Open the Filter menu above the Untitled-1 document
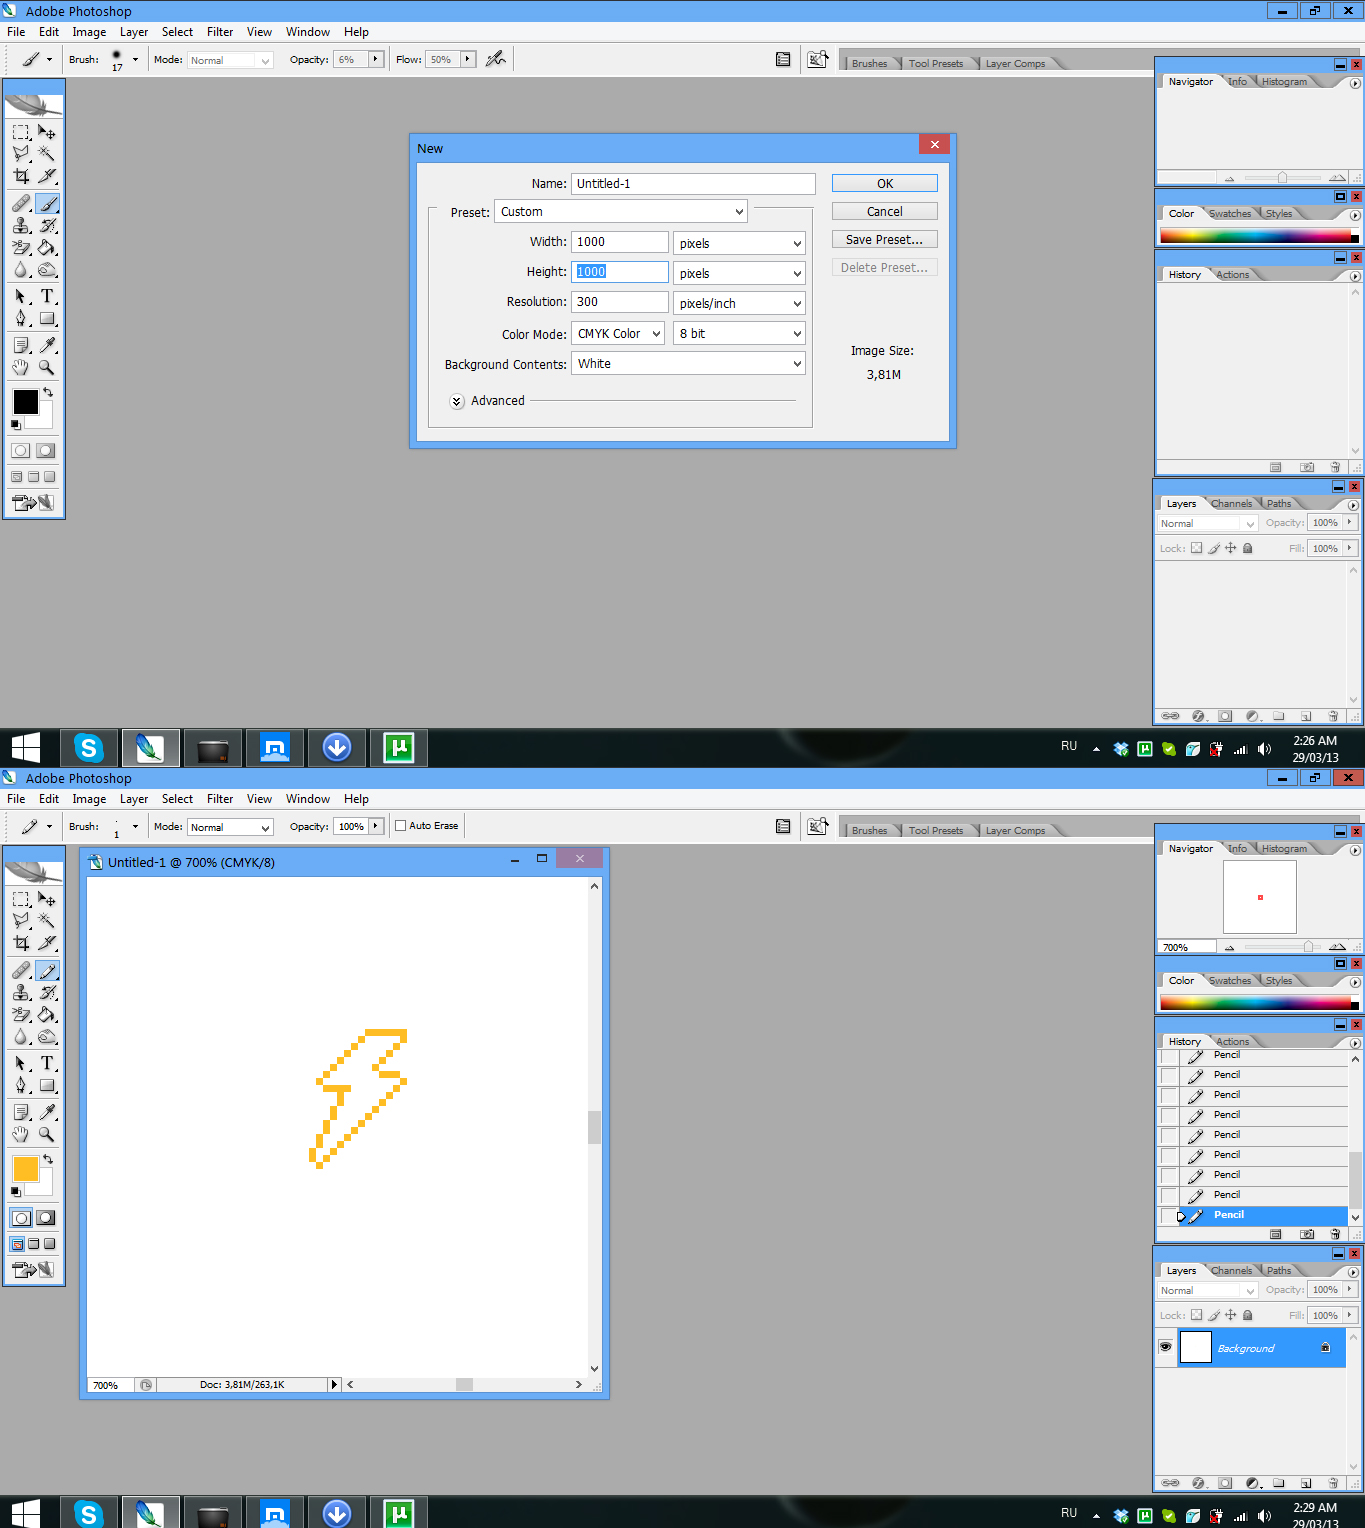1365x1528 pixels. click(220, 799)
